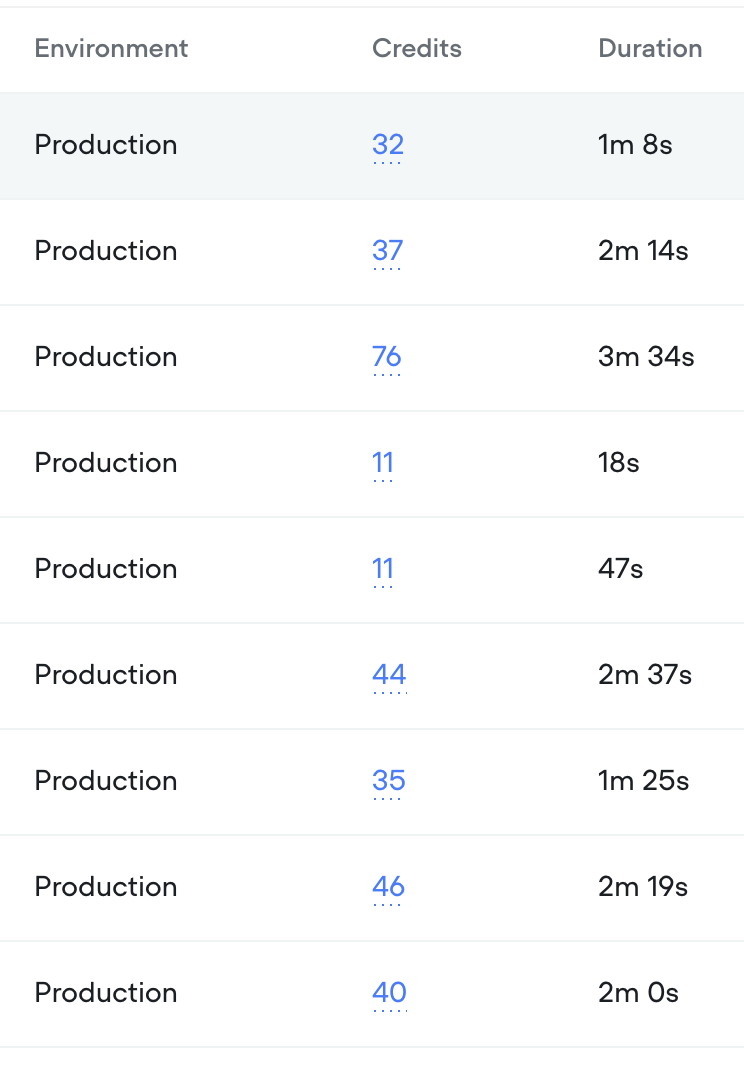Open the 32 credits link

coord(387,145)
